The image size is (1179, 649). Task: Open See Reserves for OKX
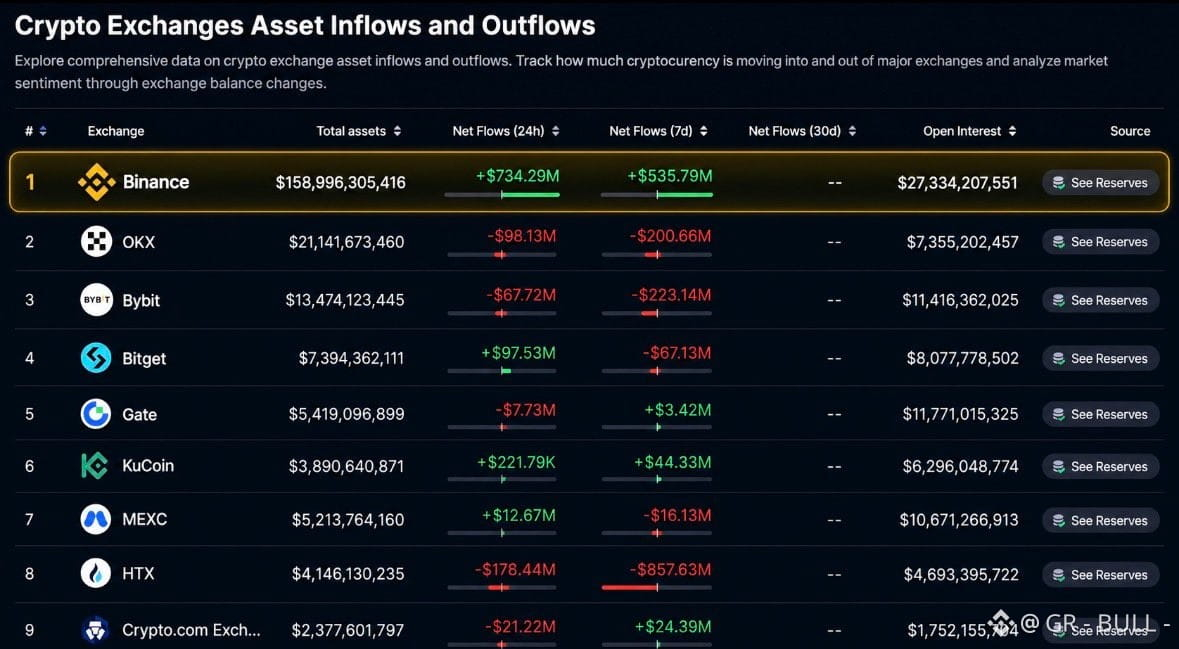coord(1100,242)
